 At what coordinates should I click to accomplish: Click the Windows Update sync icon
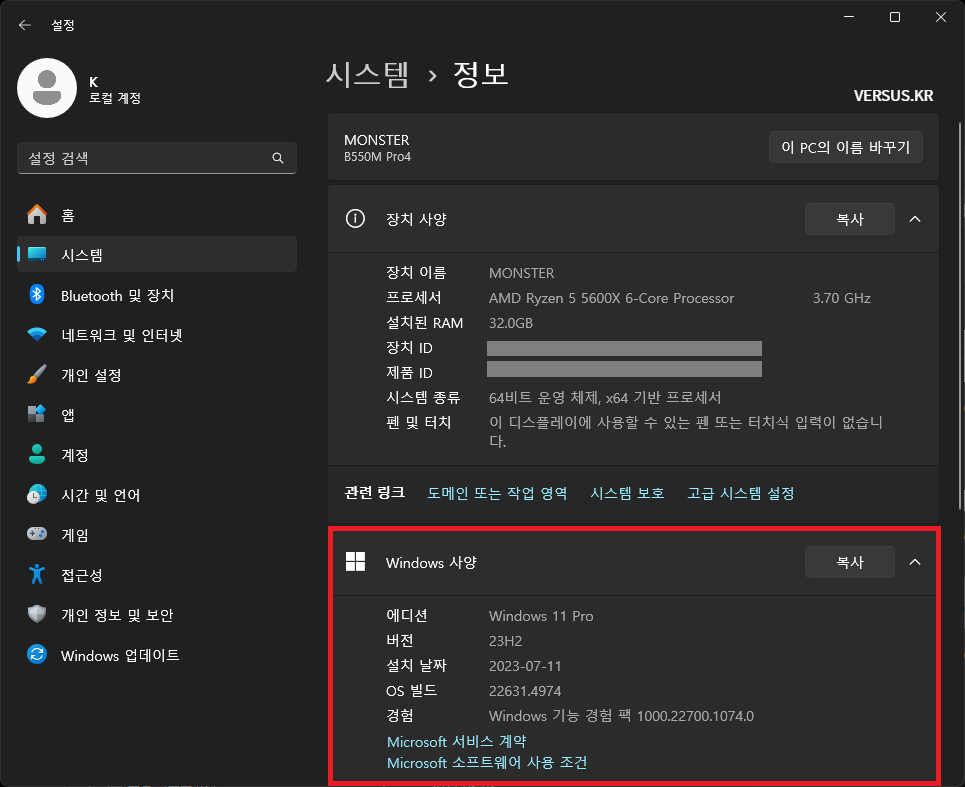pyautogui.click(x=37, y=654)
